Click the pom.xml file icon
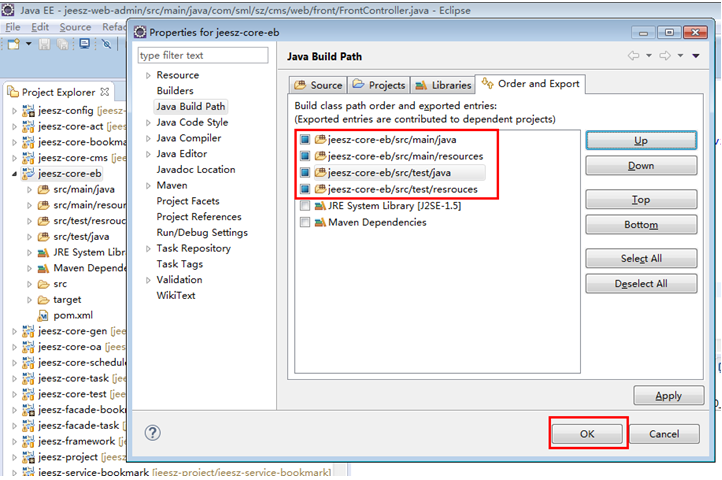This screenshot has height=480, width=722. coord(43,316)
